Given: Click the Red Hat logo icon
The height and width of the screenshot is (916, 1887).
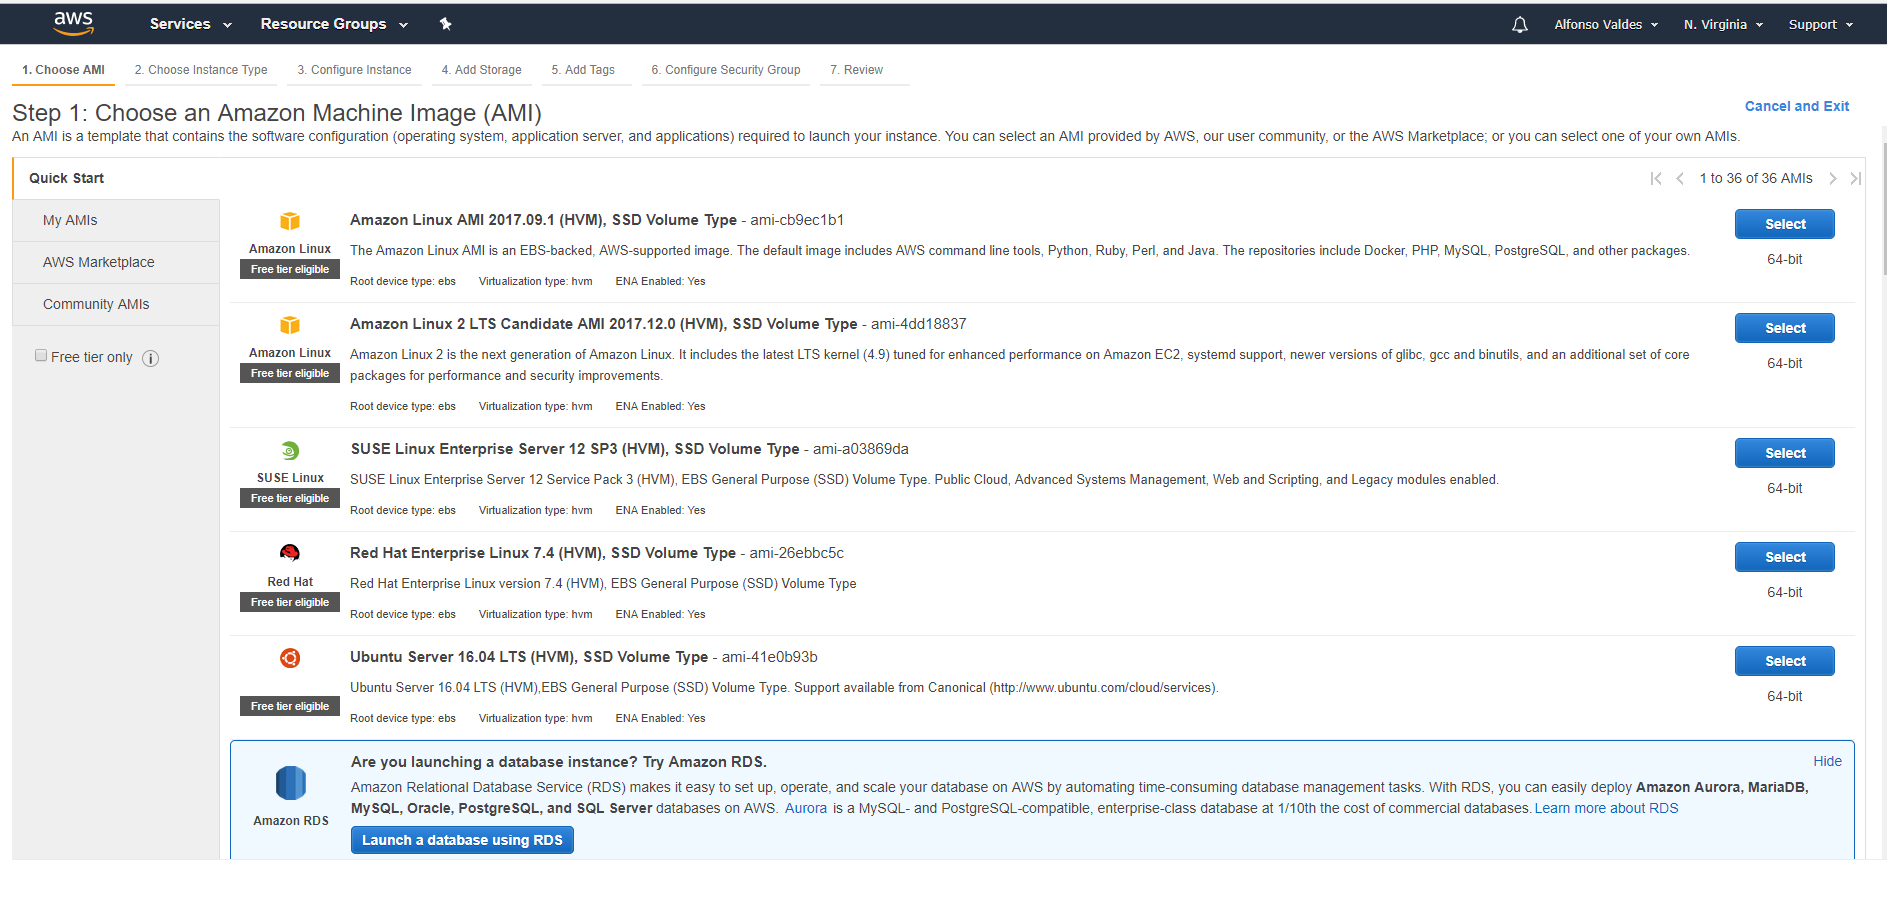Looking at the screenshot, I should pos(290,553).
